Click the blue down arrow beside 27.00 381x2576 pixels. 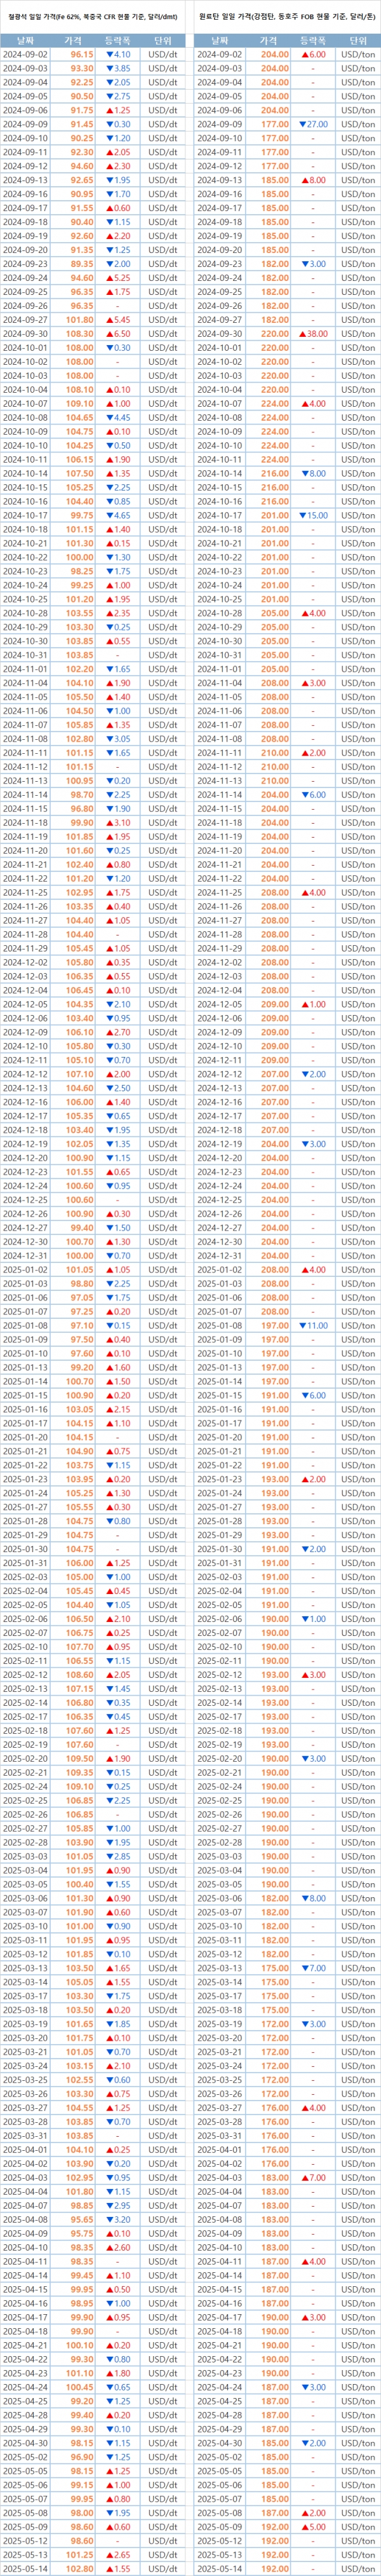302,124
